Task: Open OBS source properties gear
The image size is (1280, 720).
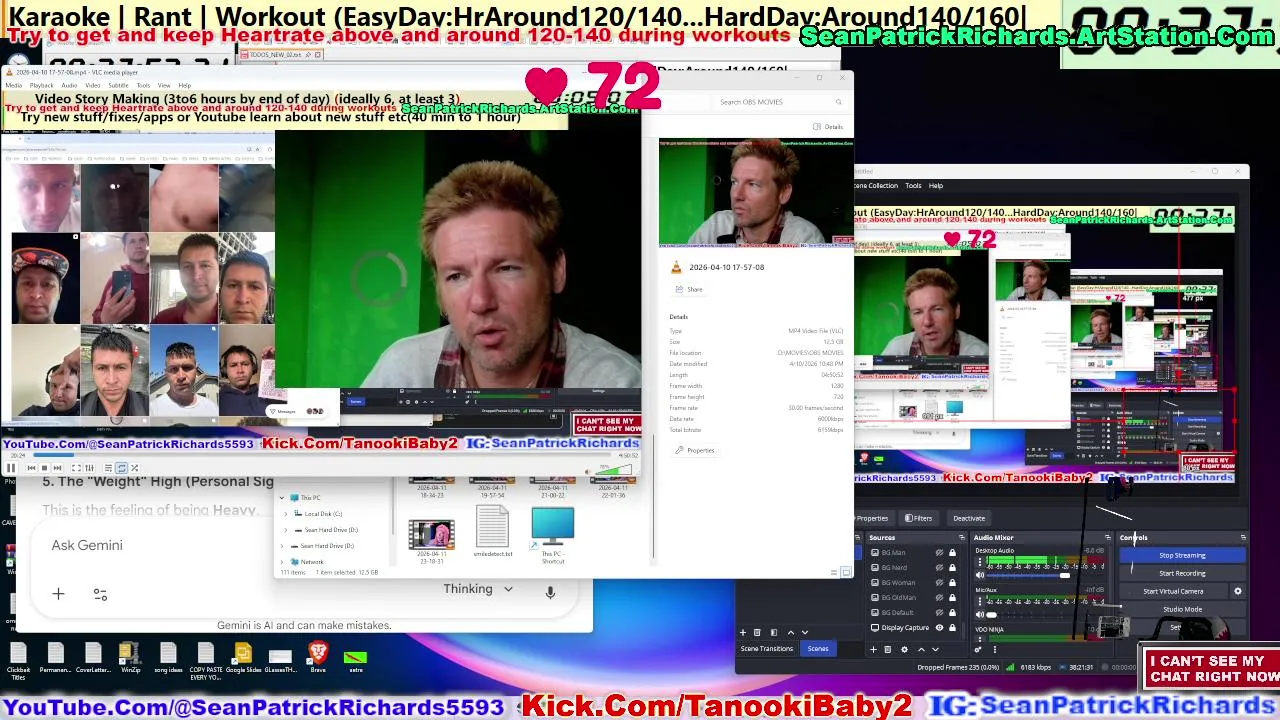Action: [904, 649]
